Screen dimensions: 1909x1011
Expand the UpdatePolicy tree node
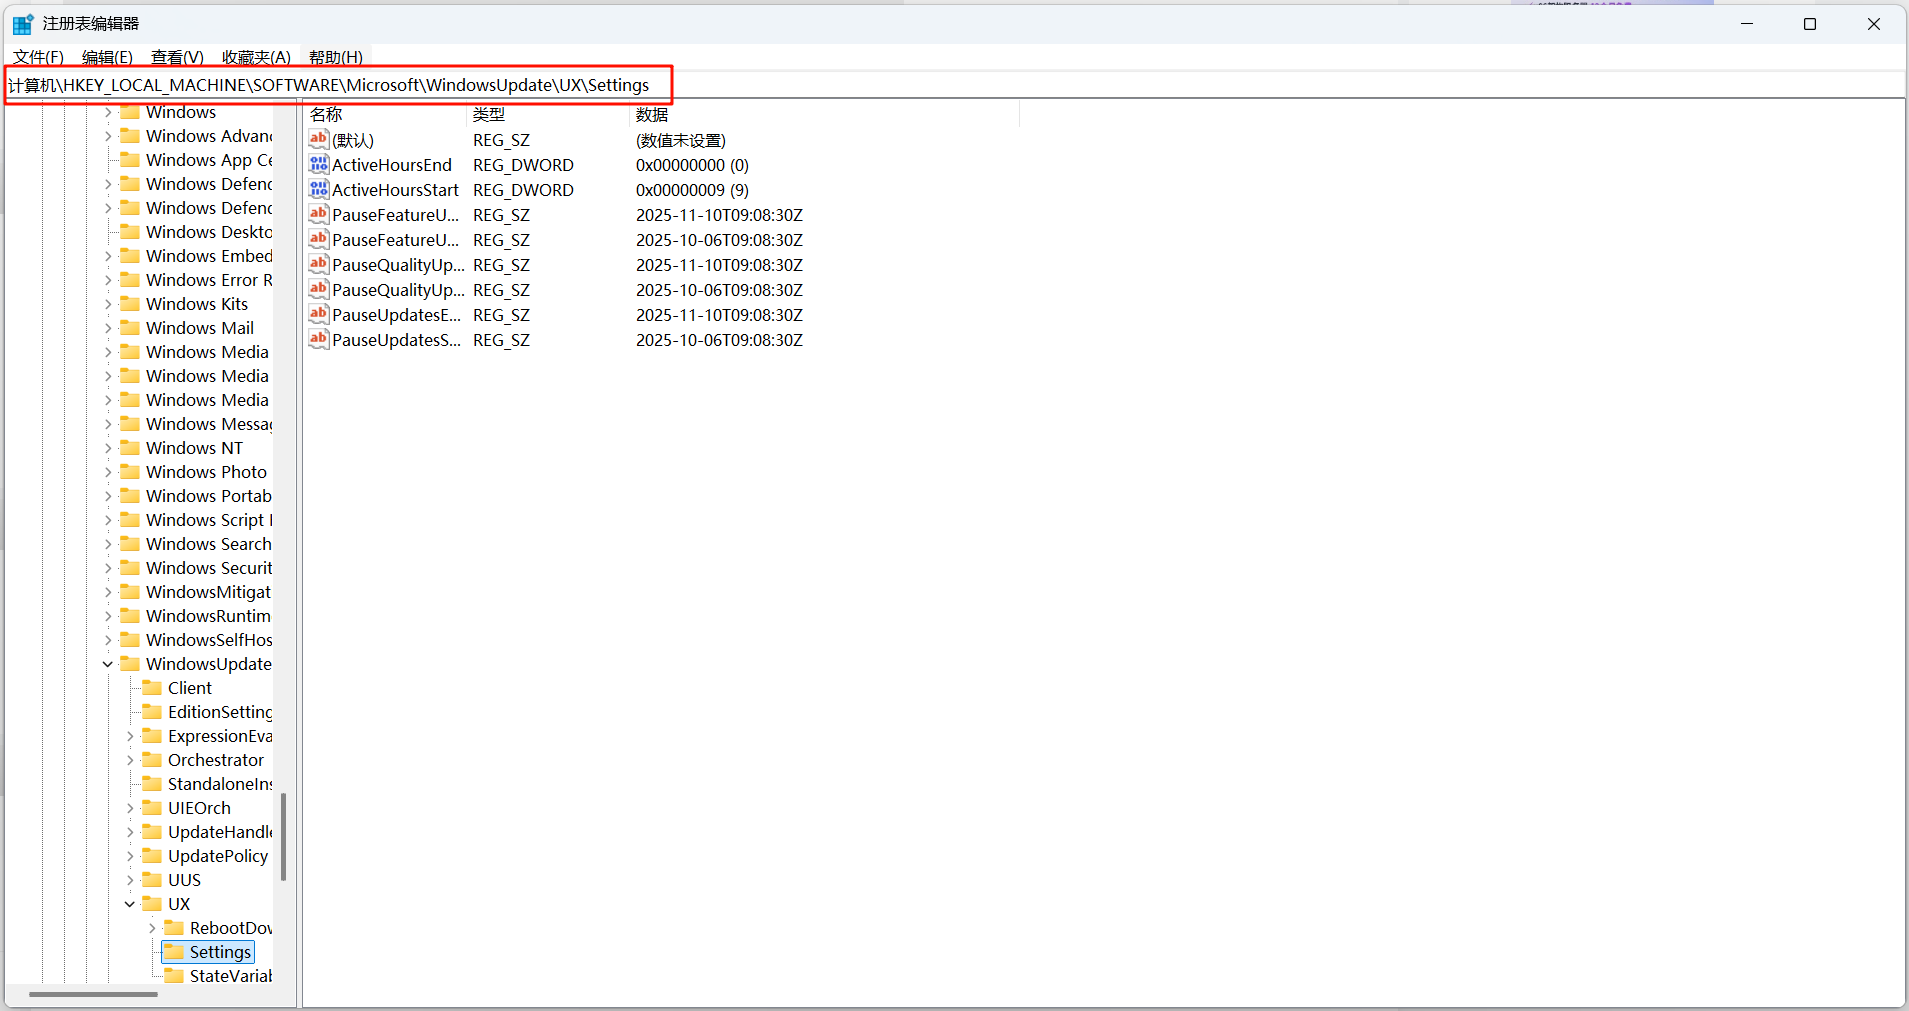130,856
